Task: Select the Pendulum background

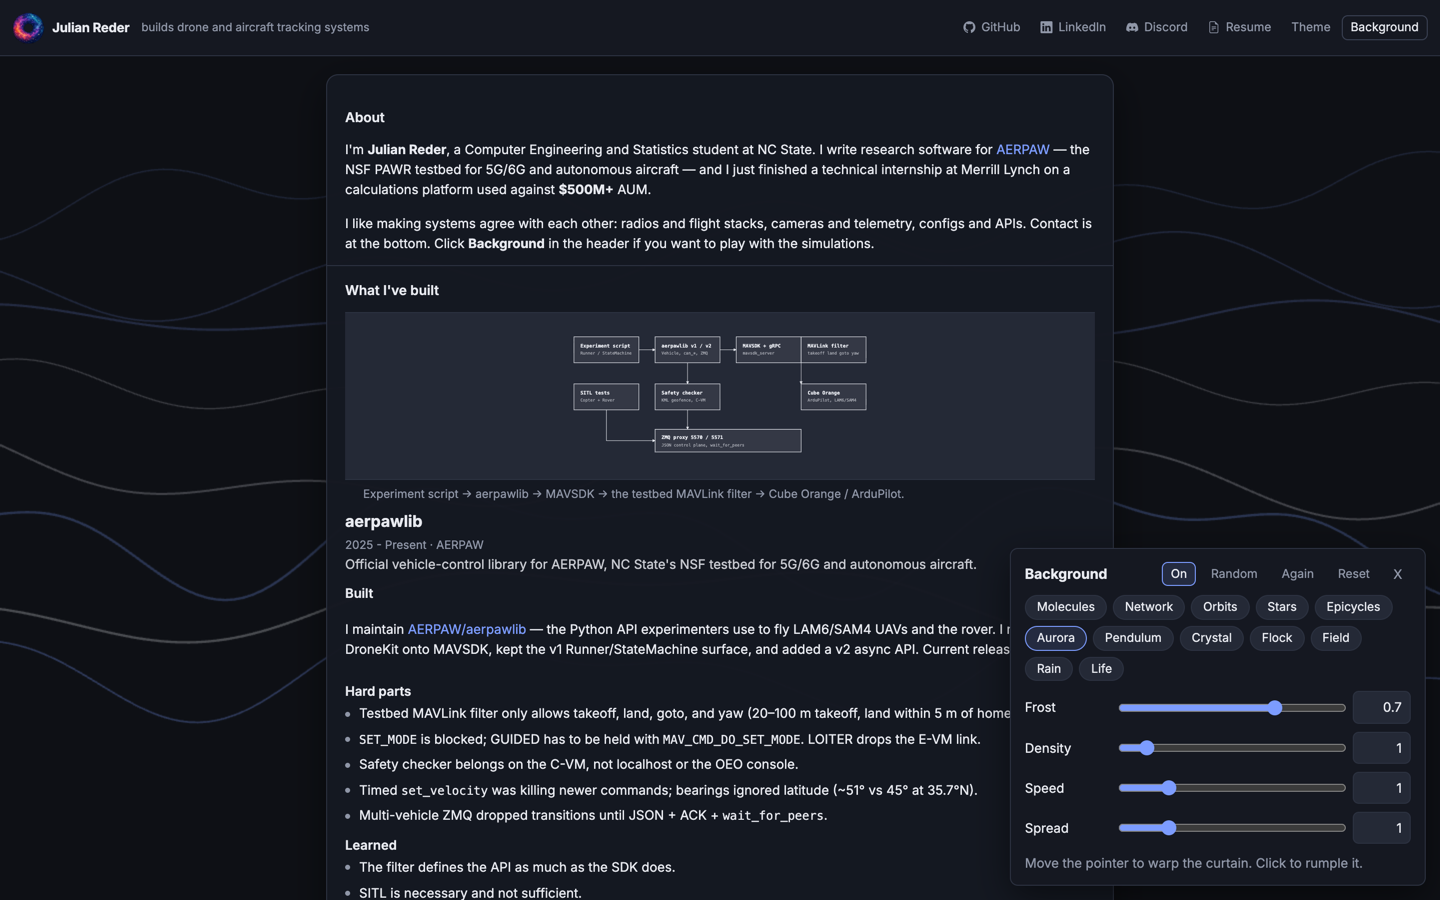Action: [1133, 638]
